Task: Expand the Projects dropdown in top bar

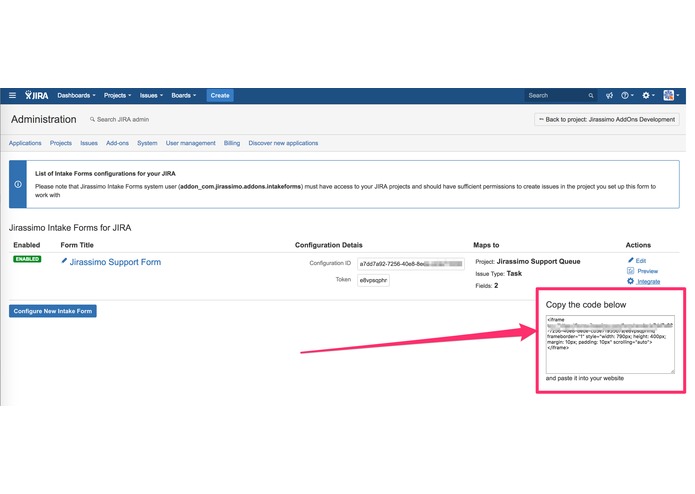Action: click(x=117, y=96)
